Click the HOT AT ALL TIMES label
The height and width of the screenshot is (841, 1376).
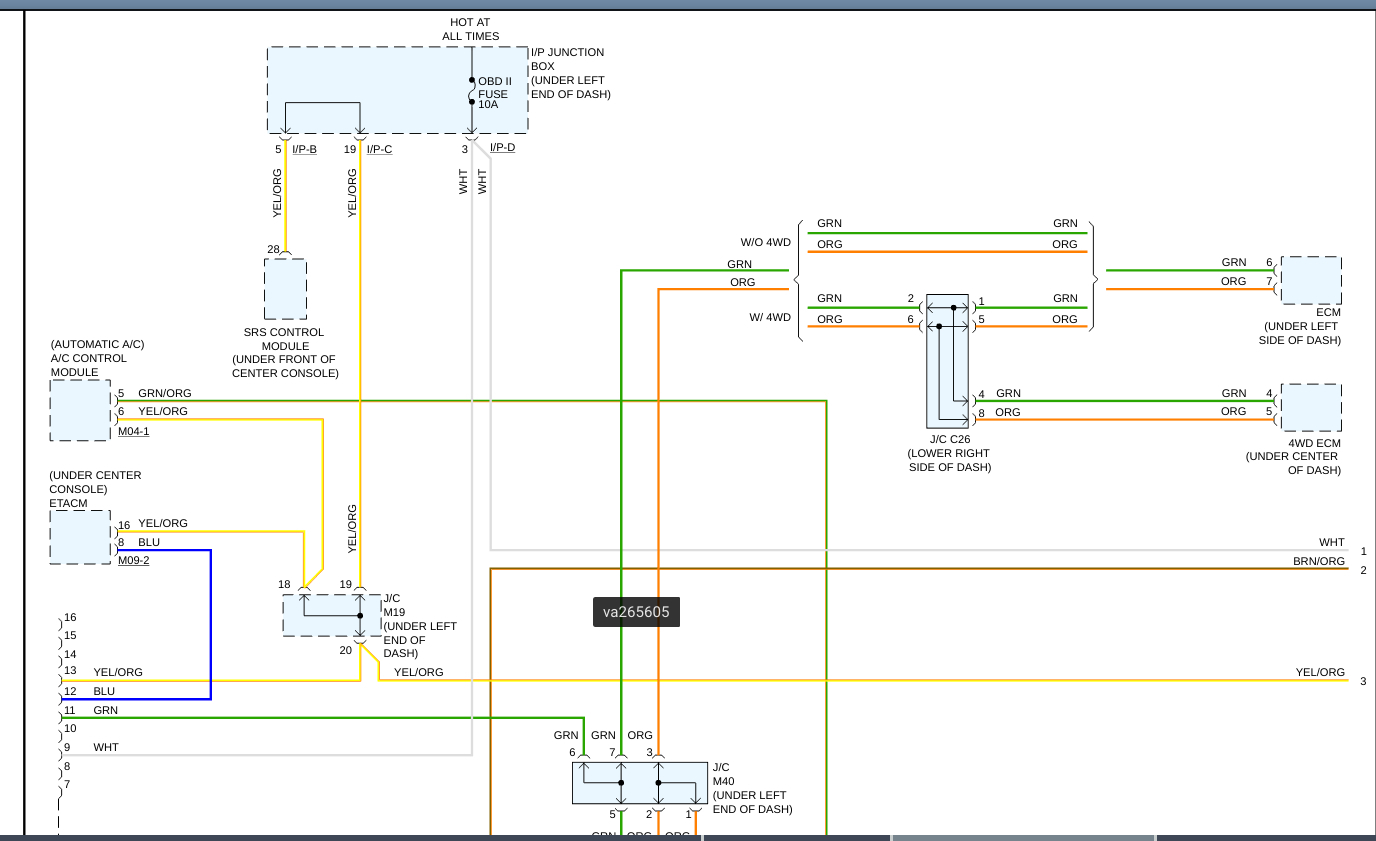coord(471,29)
